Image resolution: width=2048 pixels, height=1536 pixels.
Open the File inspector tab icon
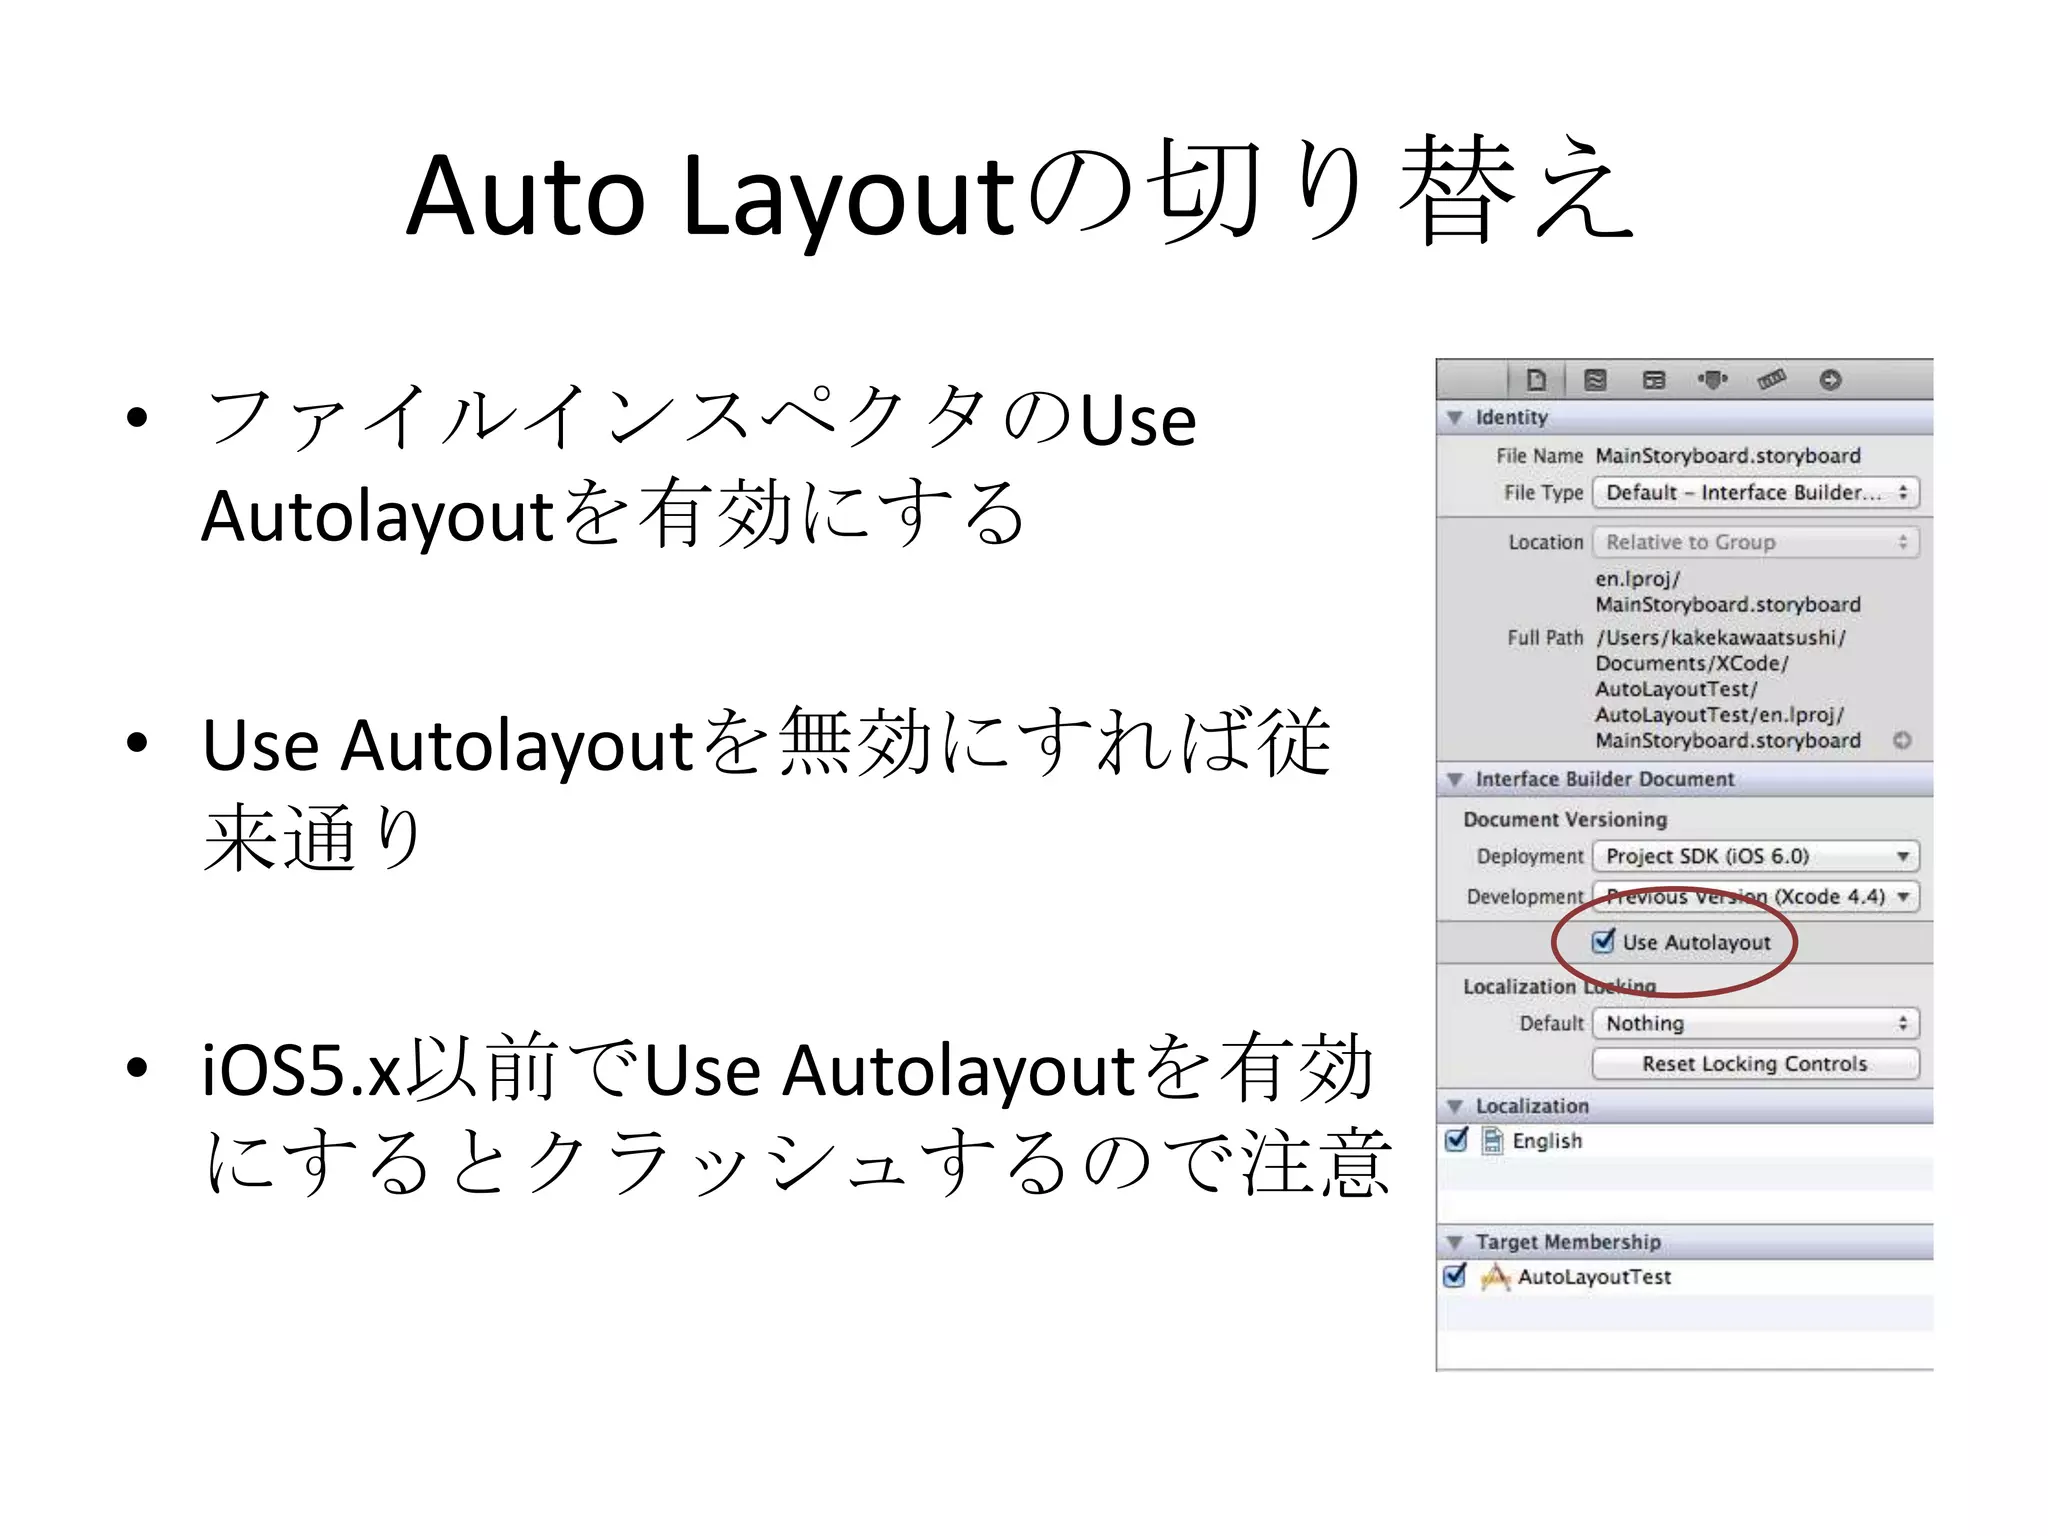coord(1536,380)
